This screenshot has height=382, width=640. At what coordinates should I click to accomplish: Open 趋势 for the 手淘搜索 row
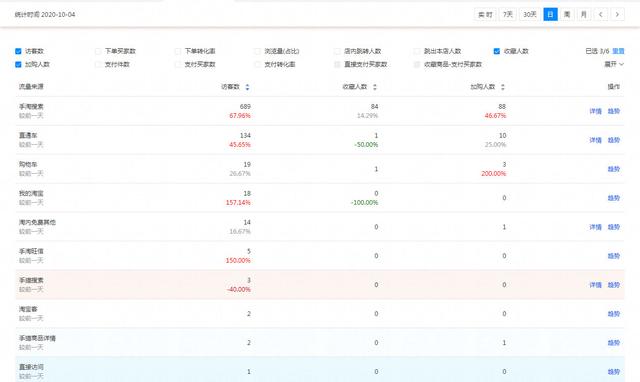click(x=614, y=111)
